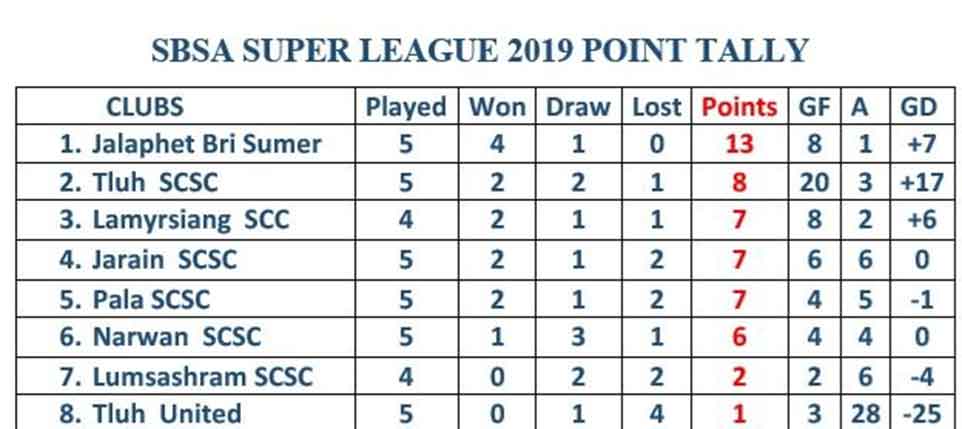The image size is (962, 429).
Task: Select the GD column header
Action: (918, 107)
